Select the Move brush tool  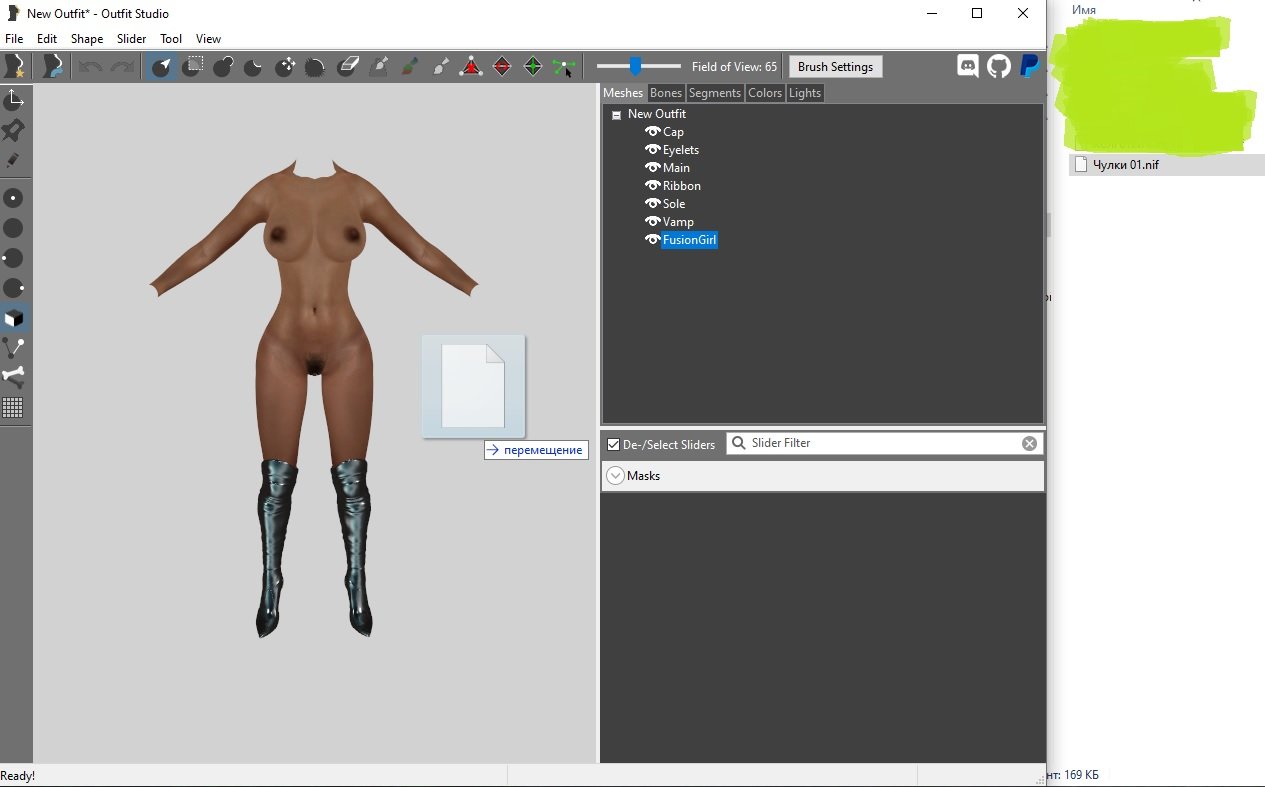click(285, 67)
